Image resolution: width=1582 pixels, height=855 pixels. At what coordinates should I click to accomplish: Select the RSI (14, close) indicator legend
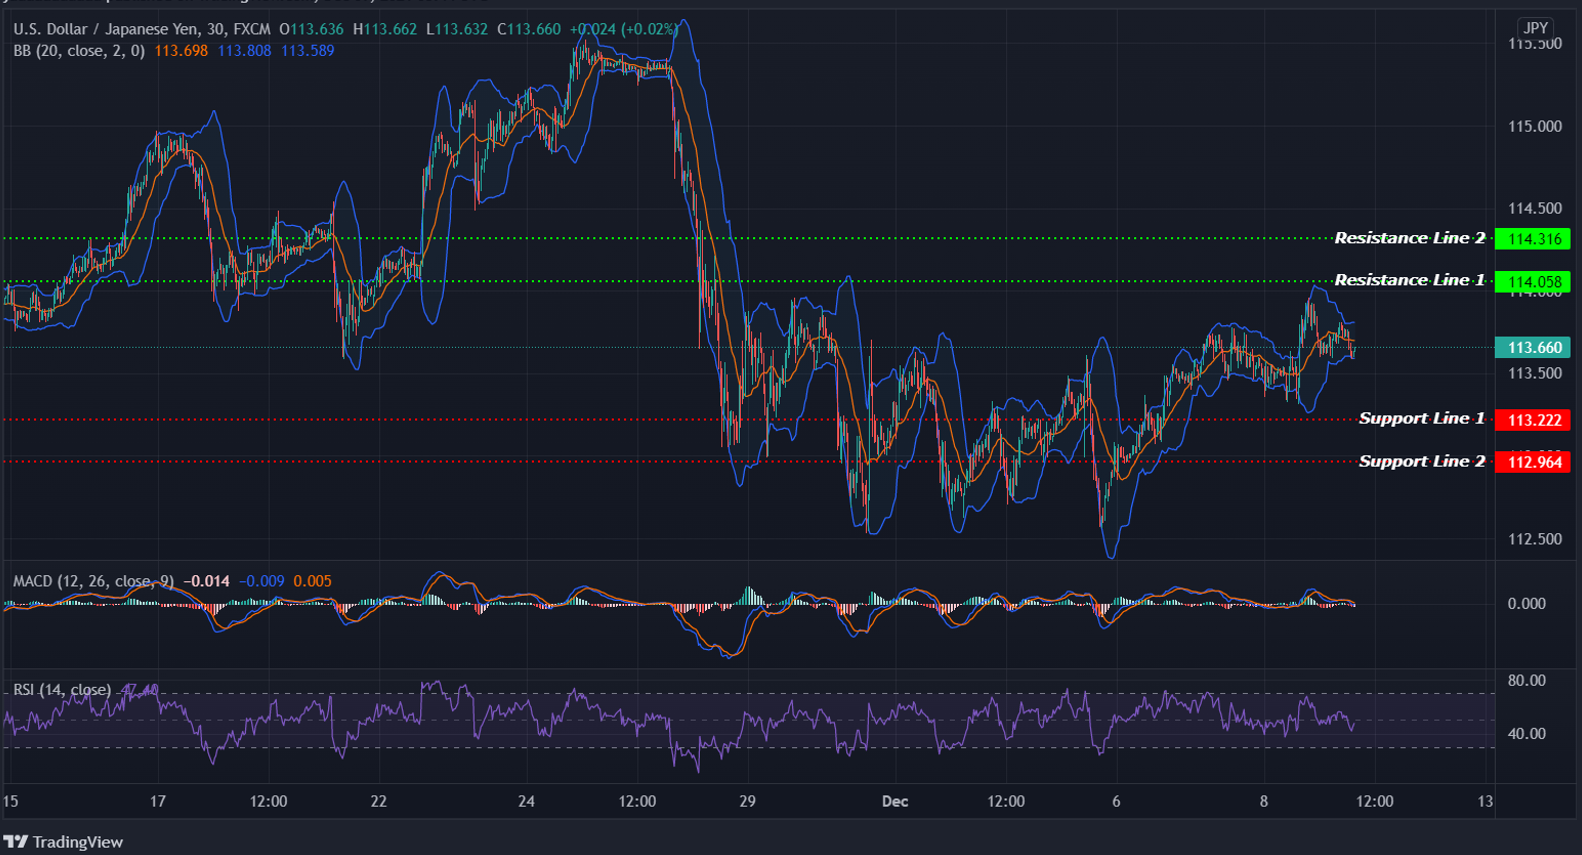(62, 690)
